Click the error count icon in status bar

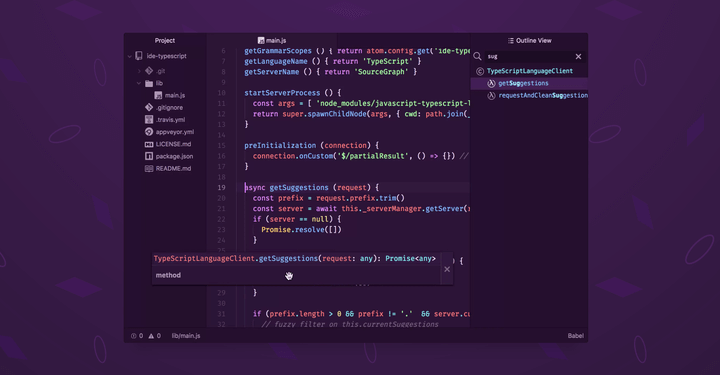coord(134,336)
